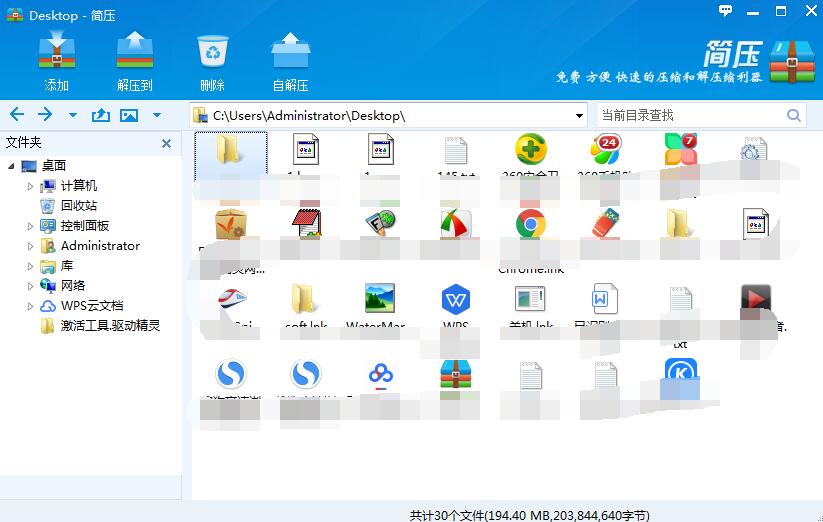
Task: Select 库 in the folder tree
Action: tap(67, 265)
